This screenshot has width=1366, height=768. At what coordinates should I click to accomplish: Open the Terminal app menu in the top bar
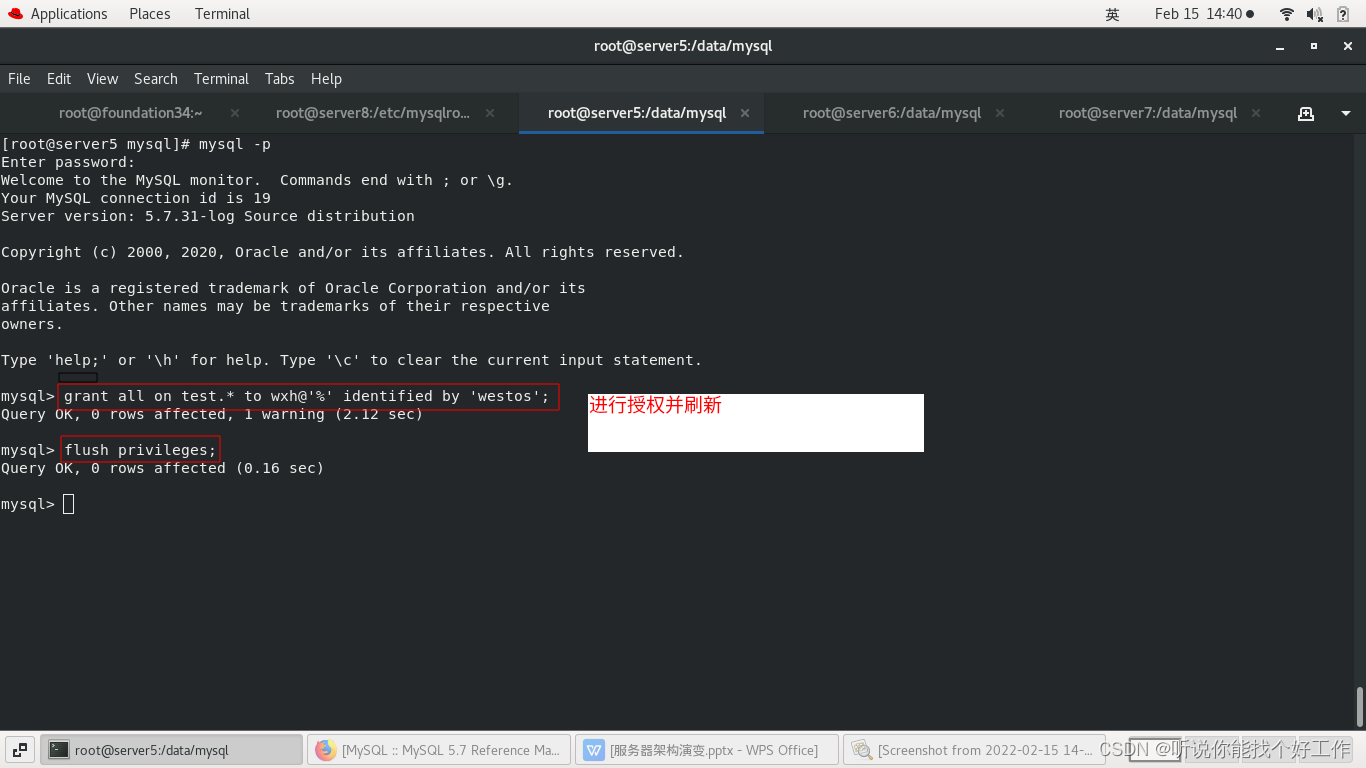pyautogui.click(x=222, y=14)
